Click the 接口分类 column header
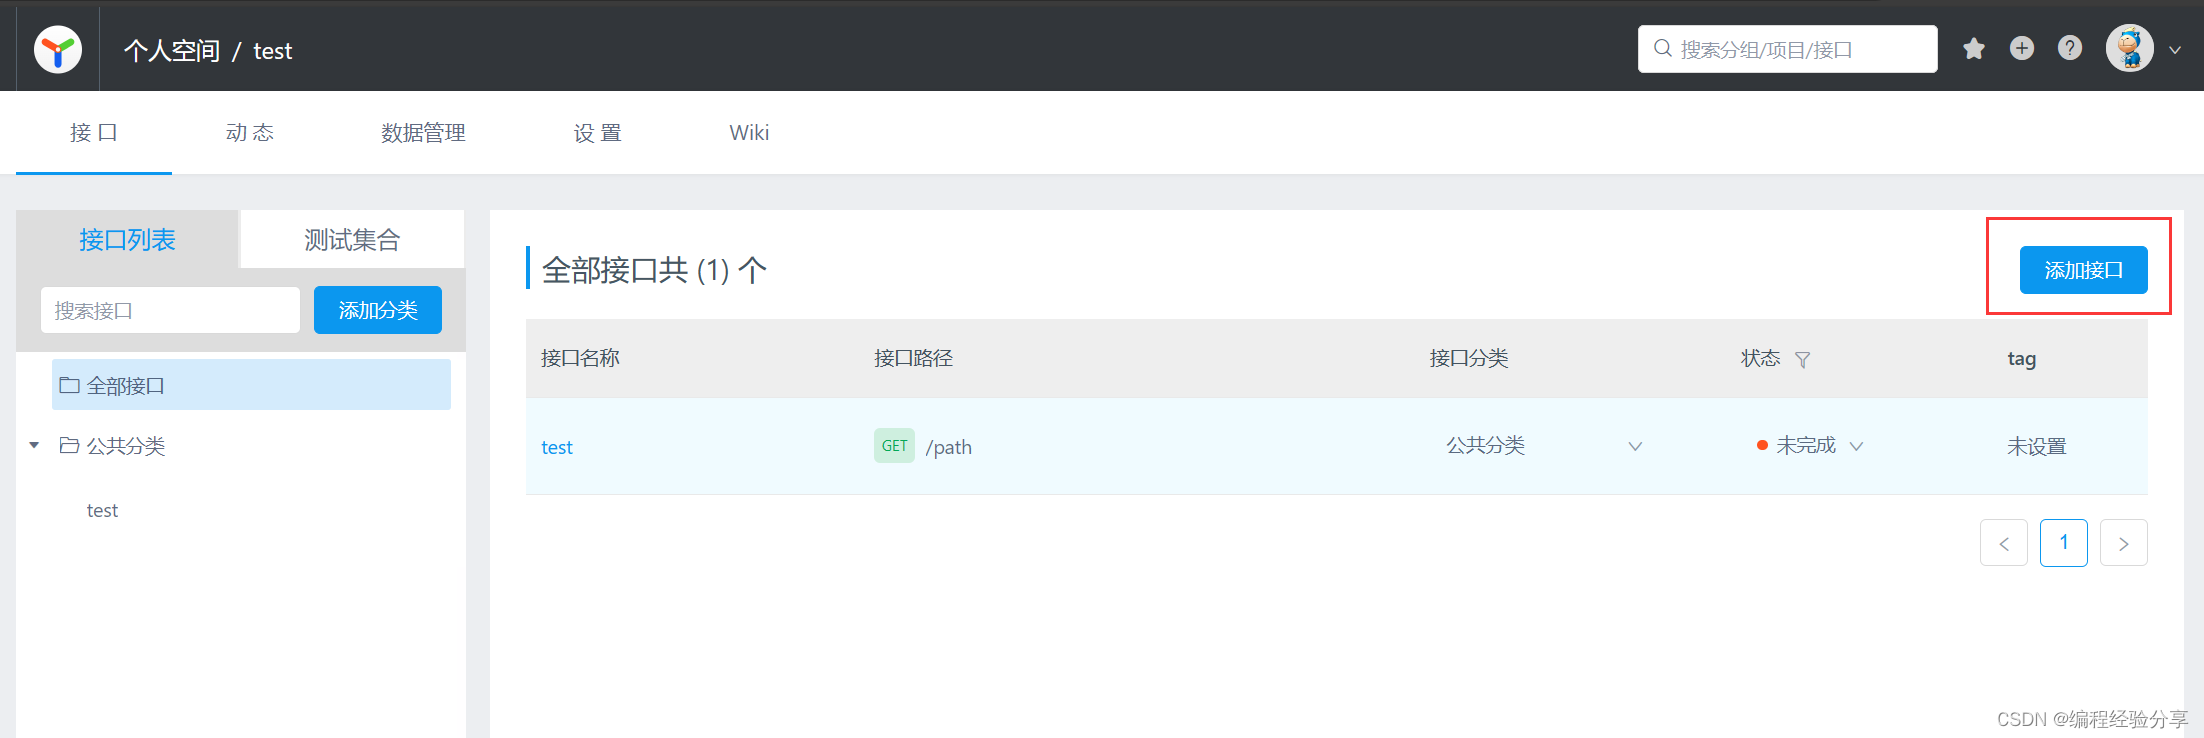 click(1469, 358)
